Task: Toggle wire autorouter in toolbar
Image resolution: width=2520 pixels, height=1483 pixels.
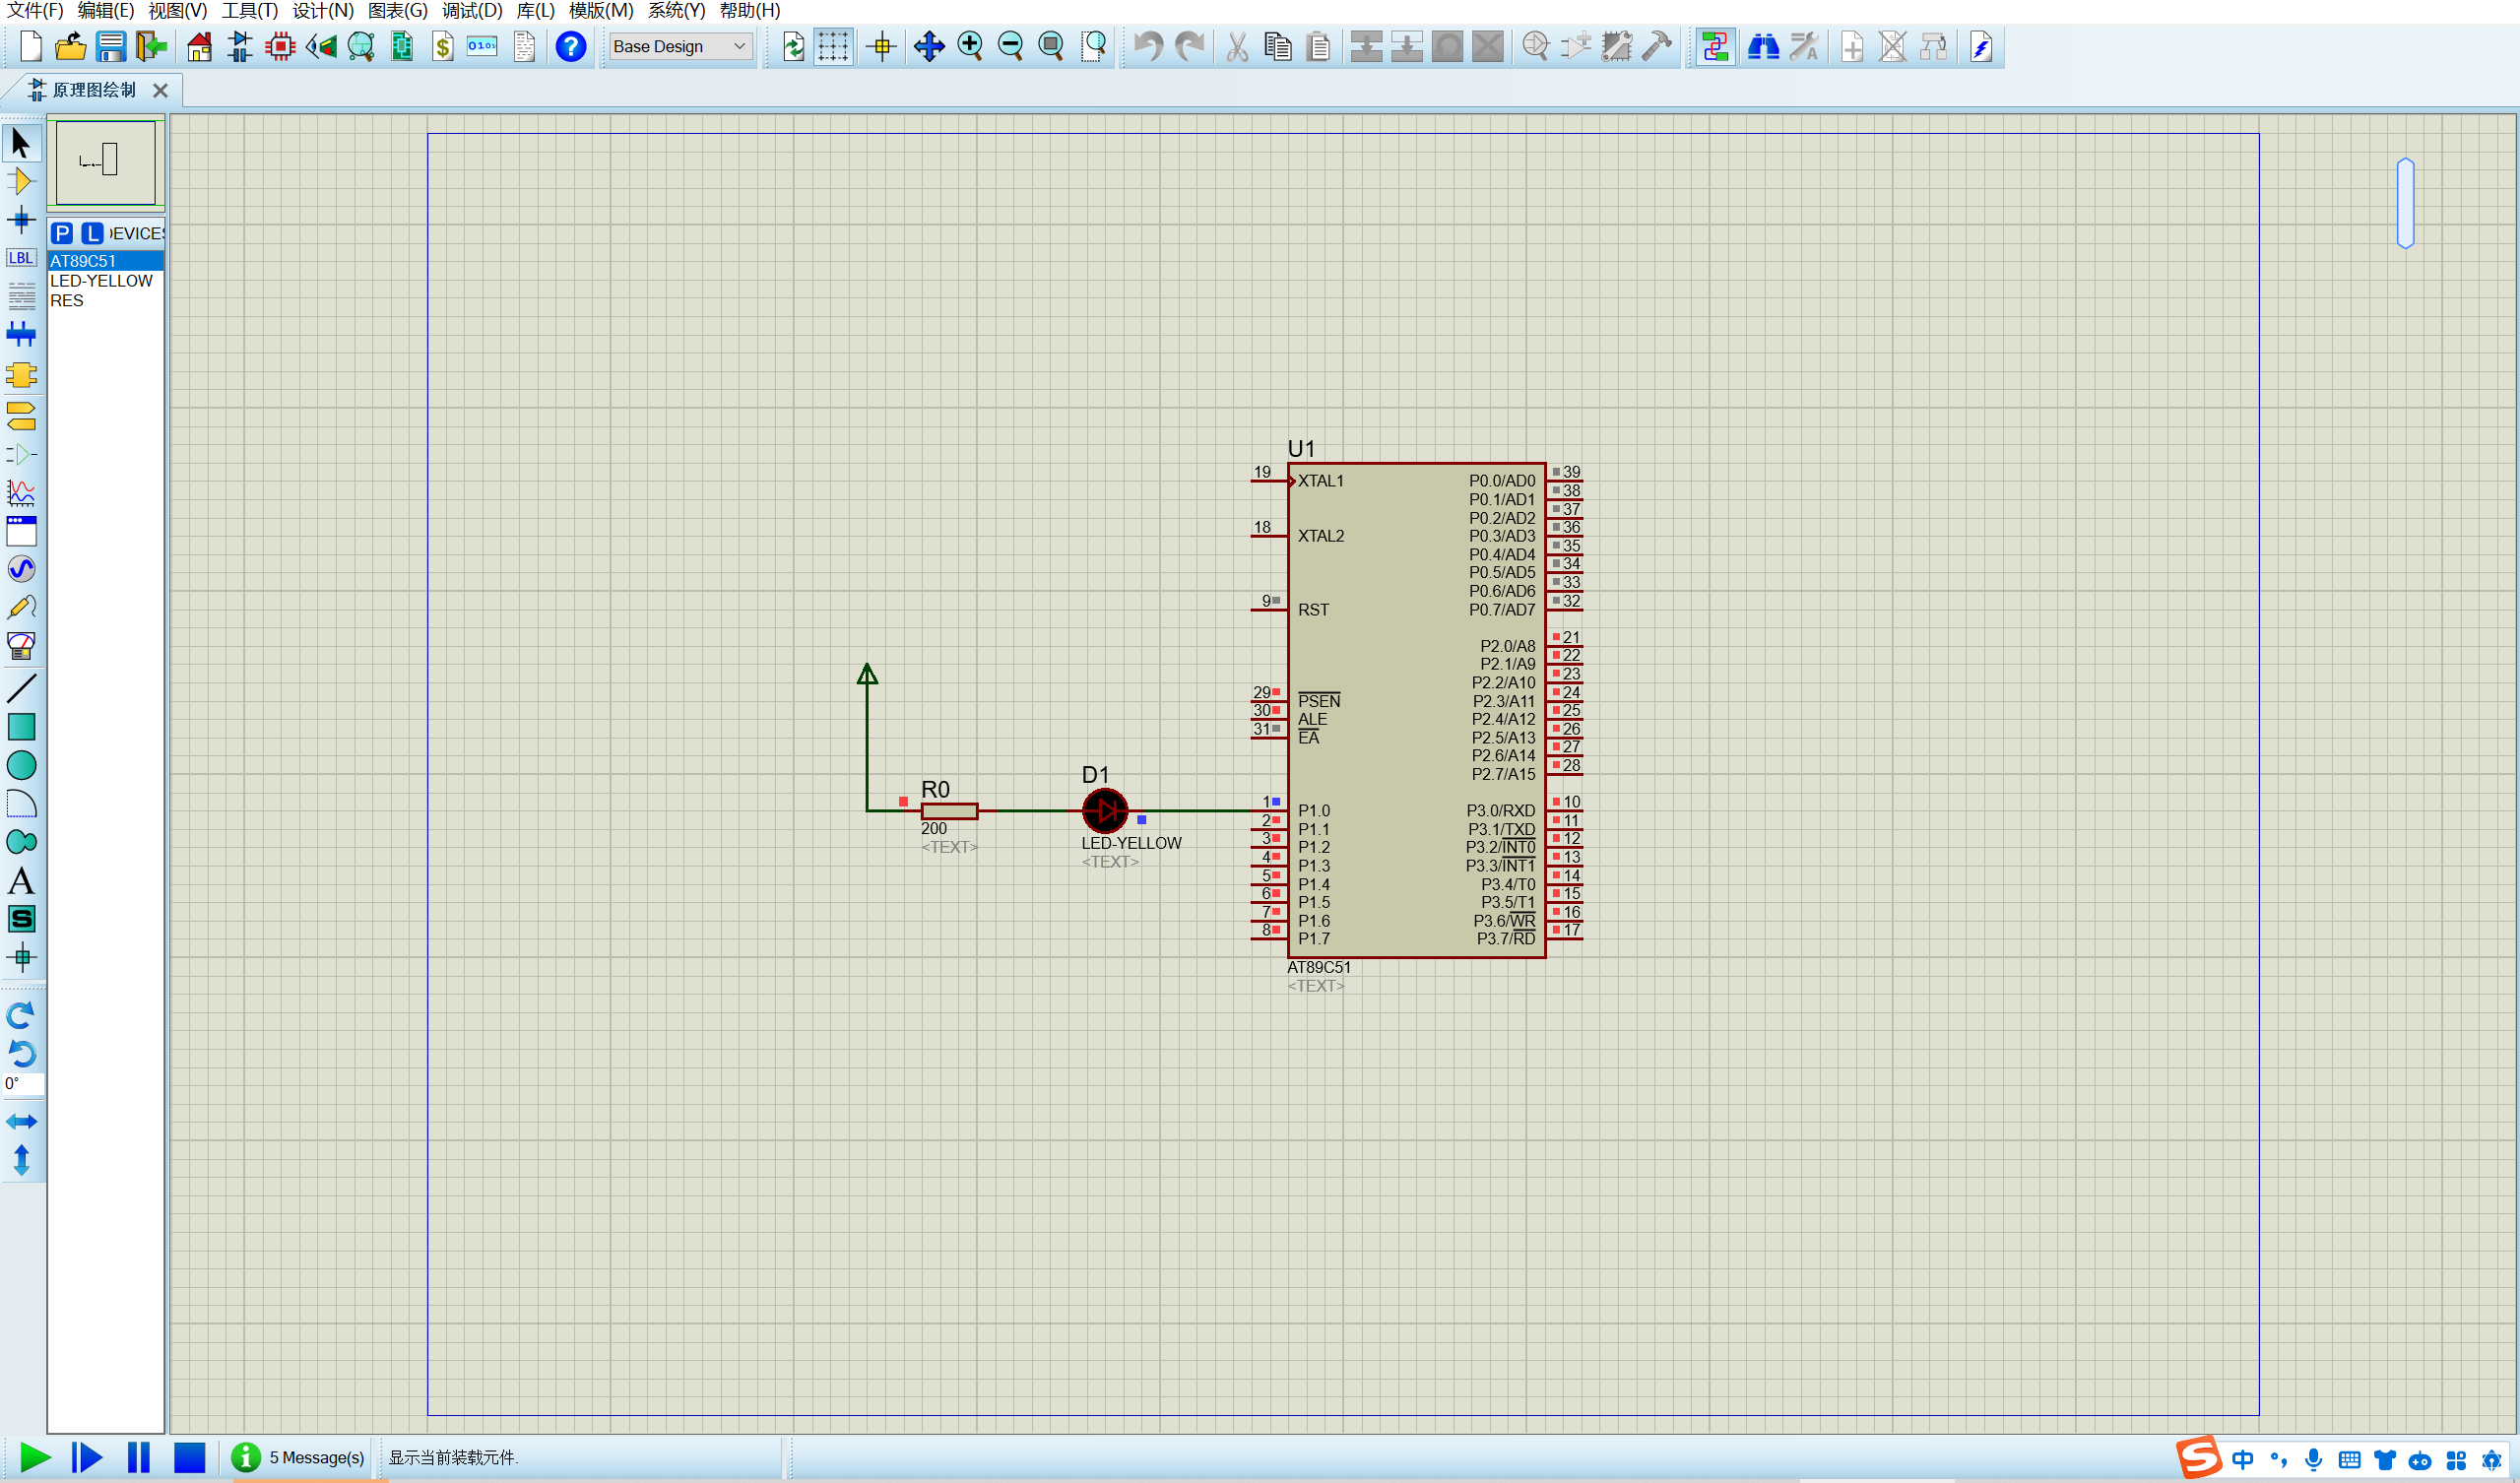Action: 1715,46
